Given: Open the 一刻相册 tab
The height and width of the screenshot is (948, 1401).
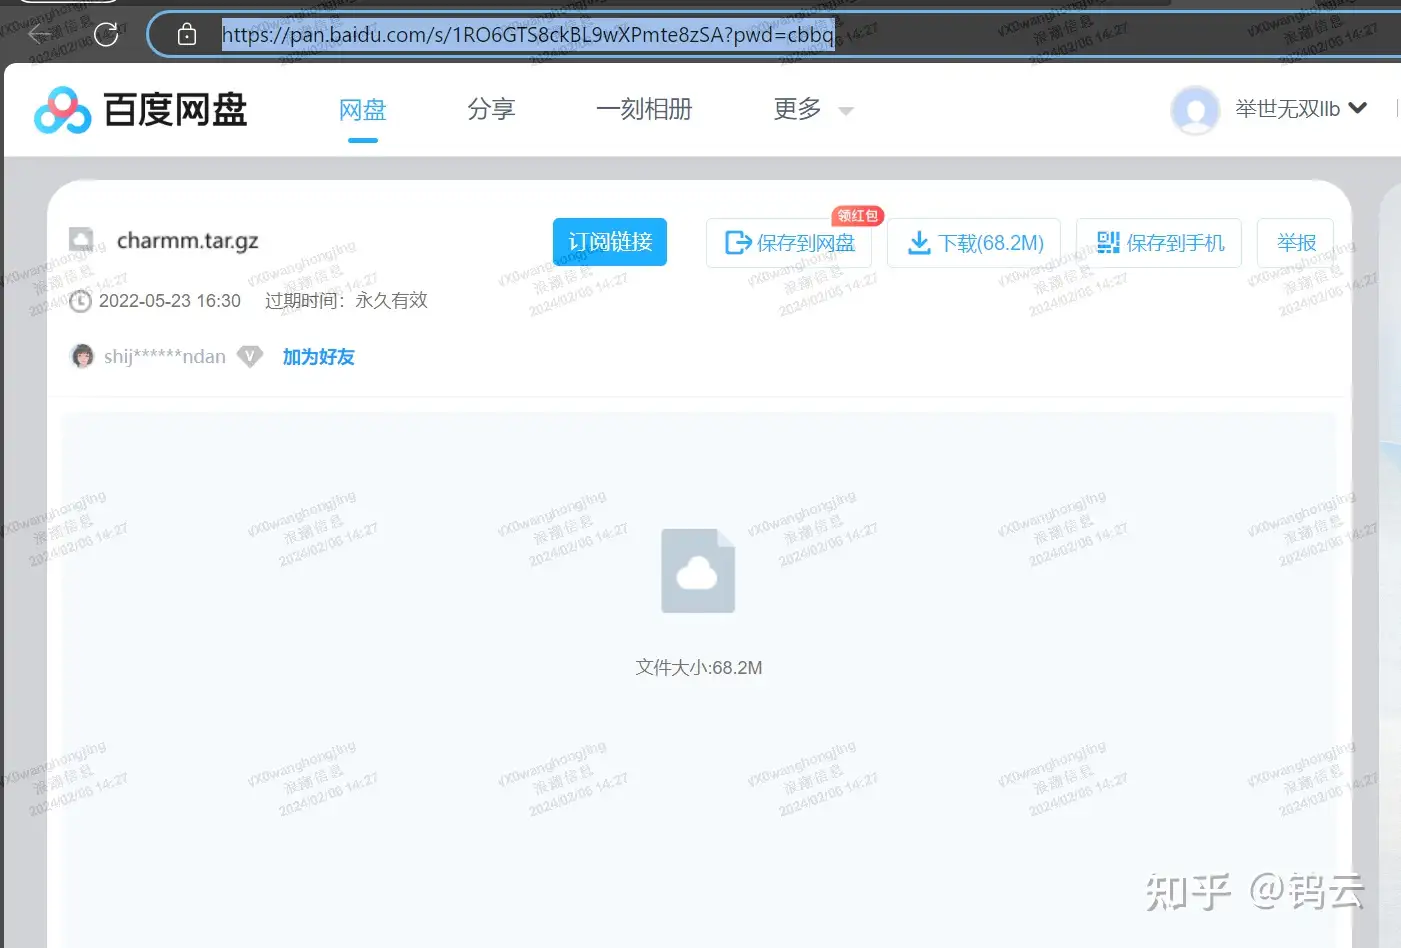Looking at the screenshot, I should 644,109.
